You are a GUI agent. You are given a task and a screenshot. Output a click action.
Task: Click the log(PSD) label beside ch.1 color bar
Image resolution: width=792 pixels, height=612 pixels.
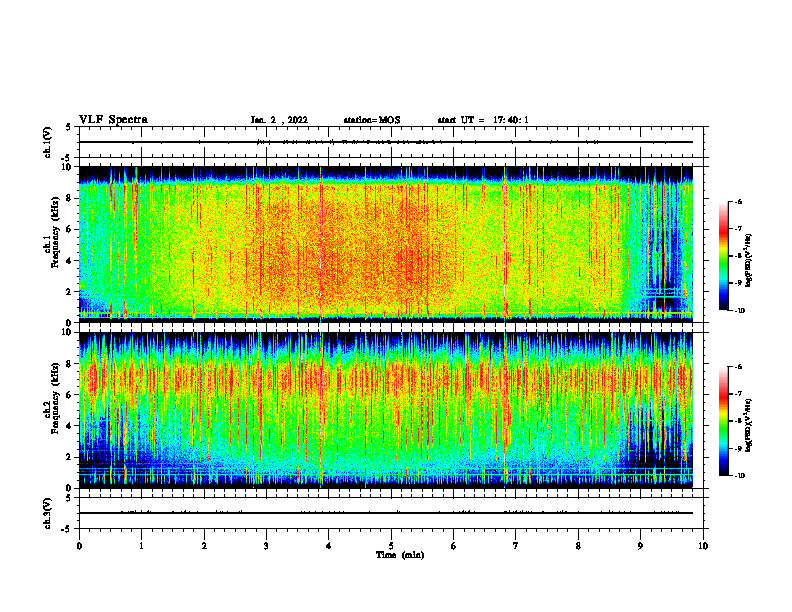[748, 261]
